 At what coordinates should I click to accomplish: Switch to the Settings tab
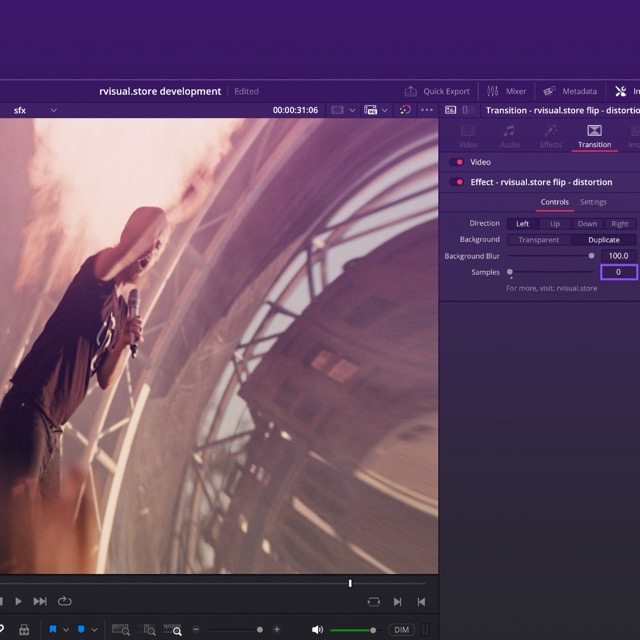[x=593, y=202]
